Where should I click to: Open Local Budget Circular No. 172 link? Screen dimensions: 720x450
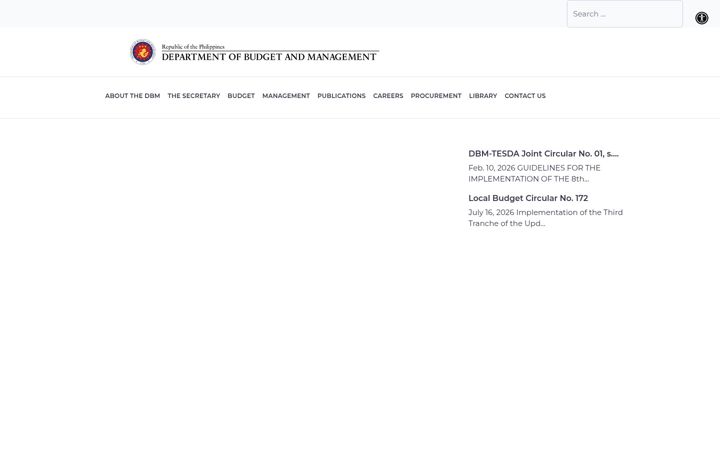pyautogui.click(x=528, y=198)
